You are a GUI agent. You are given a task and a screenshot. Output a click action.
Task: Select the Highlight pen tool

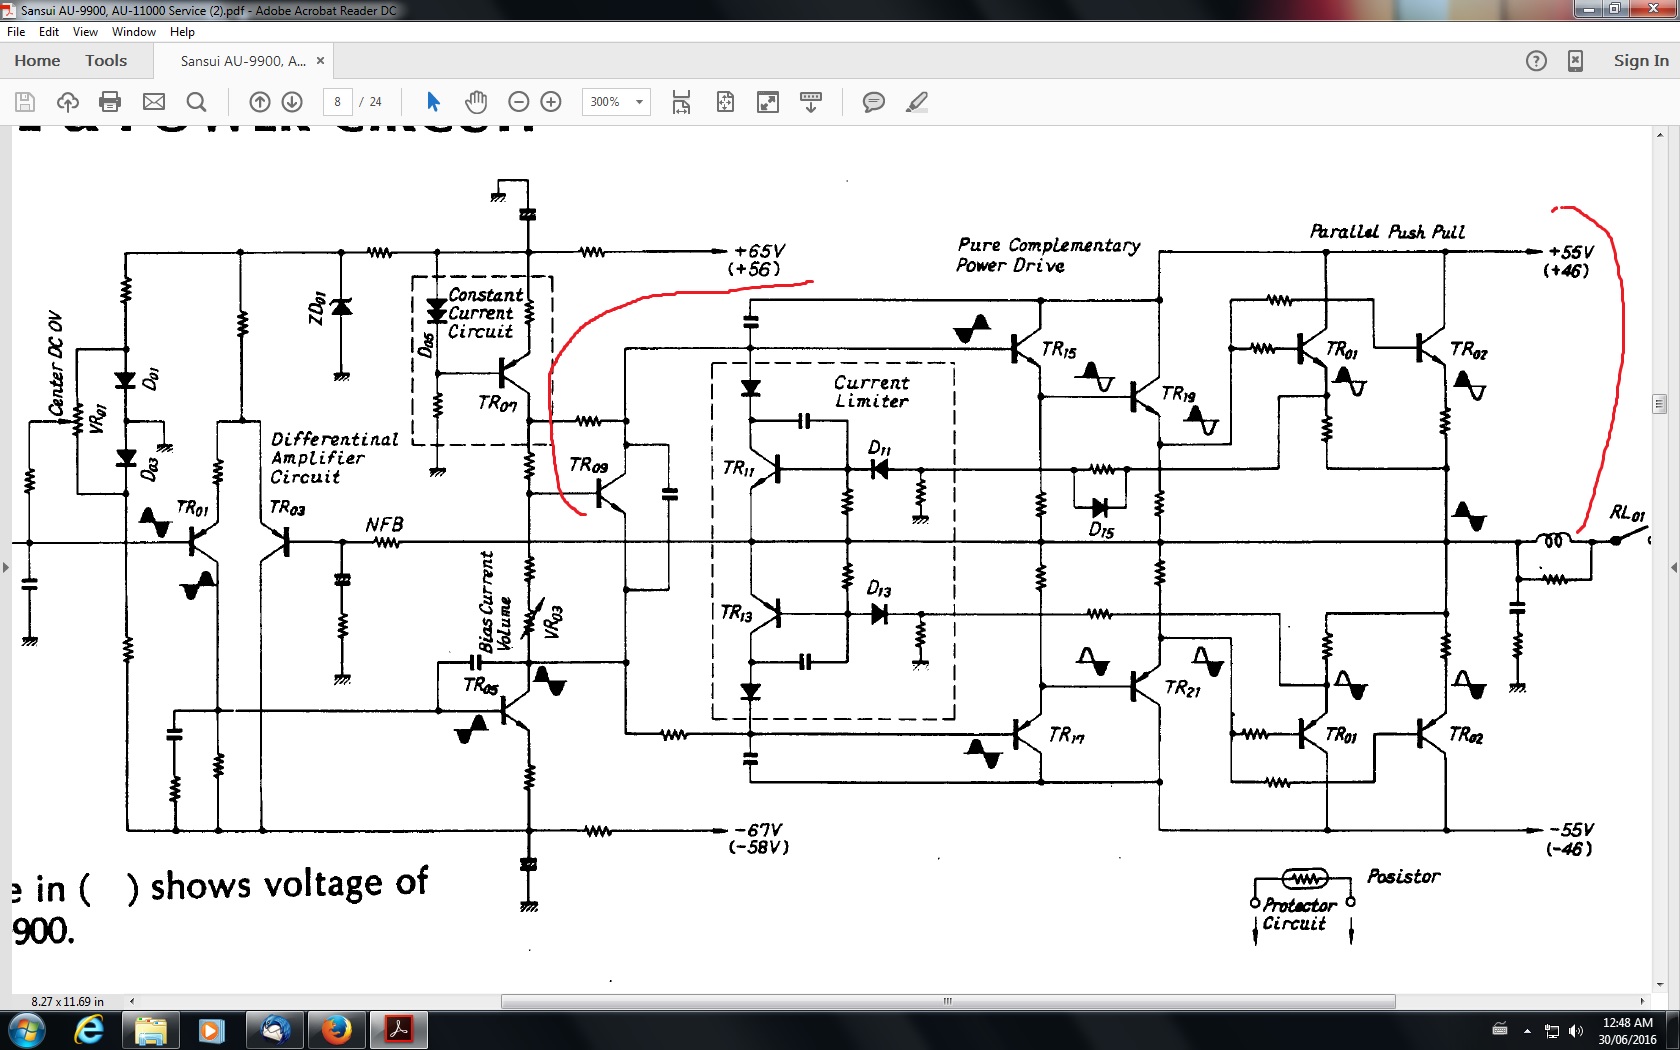pos(917,102)
